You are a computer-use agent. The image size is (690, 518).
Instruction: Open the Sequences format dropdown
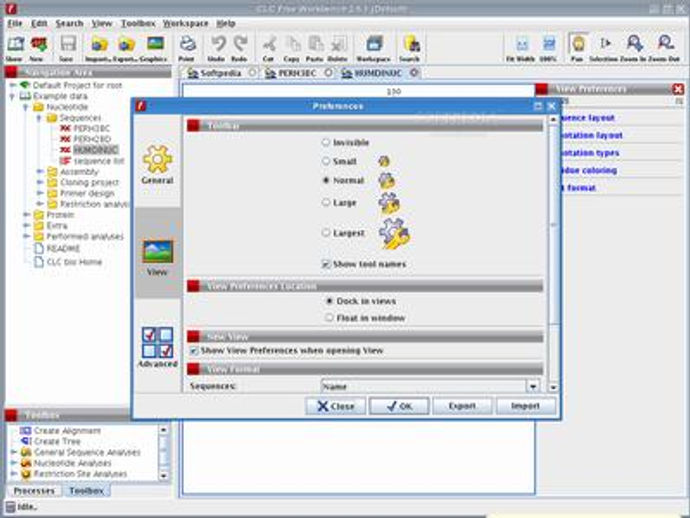[533, 386]
